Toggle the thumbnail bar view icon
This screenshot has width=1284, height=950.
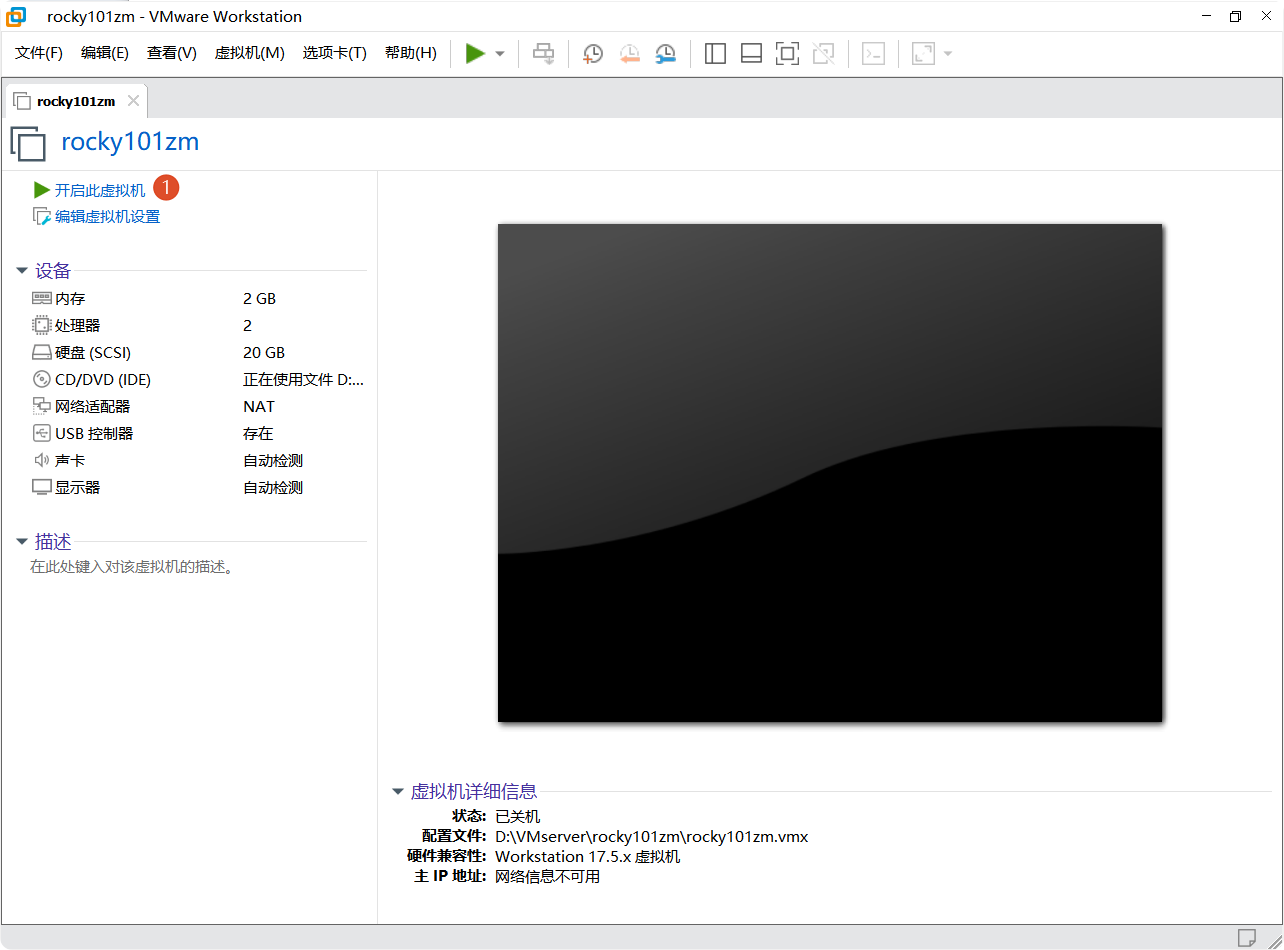(x=751, y=54)
